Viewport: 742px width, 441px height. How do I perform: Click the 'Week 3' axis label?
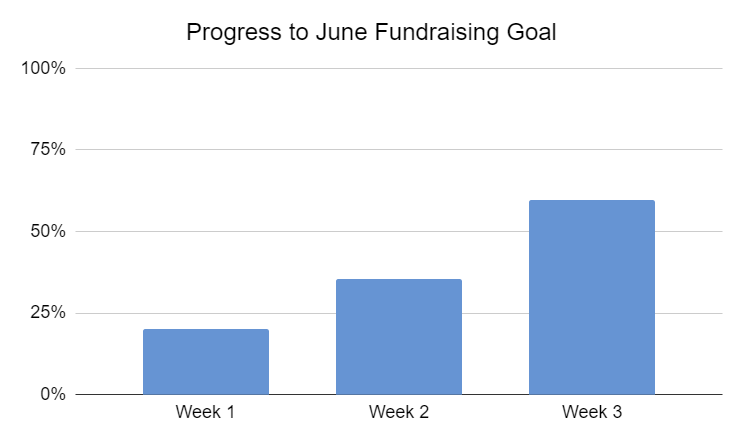[591, 412]
